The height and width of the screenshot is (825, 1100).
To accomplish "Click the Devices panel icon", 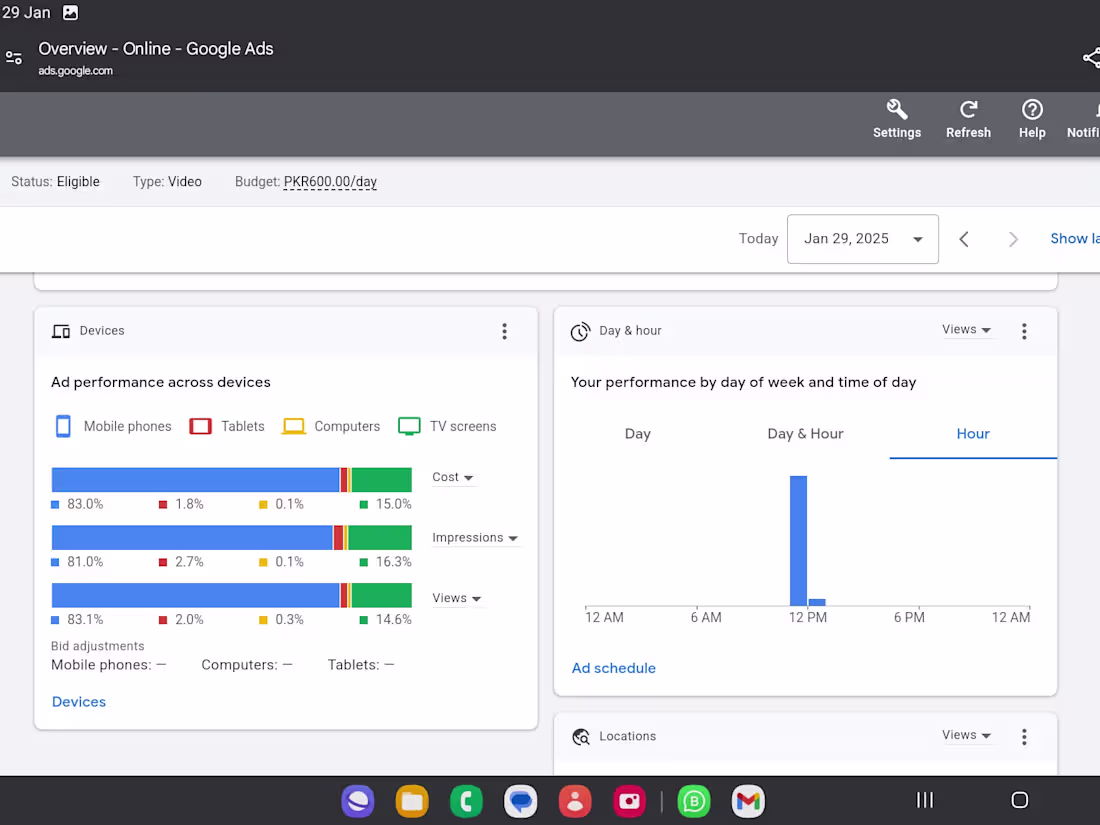I will [x=60, y=330].
